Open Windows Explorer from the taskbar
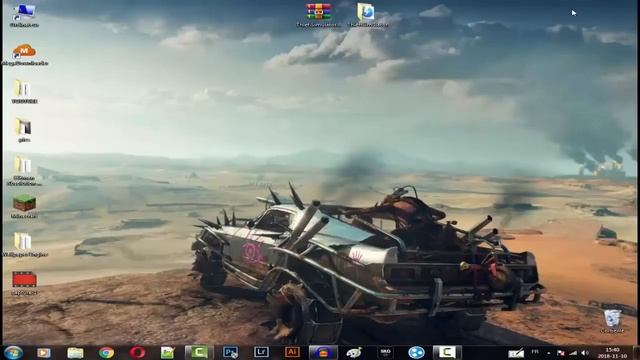Screen dimensions: 640x360 (x=75, y=353)
